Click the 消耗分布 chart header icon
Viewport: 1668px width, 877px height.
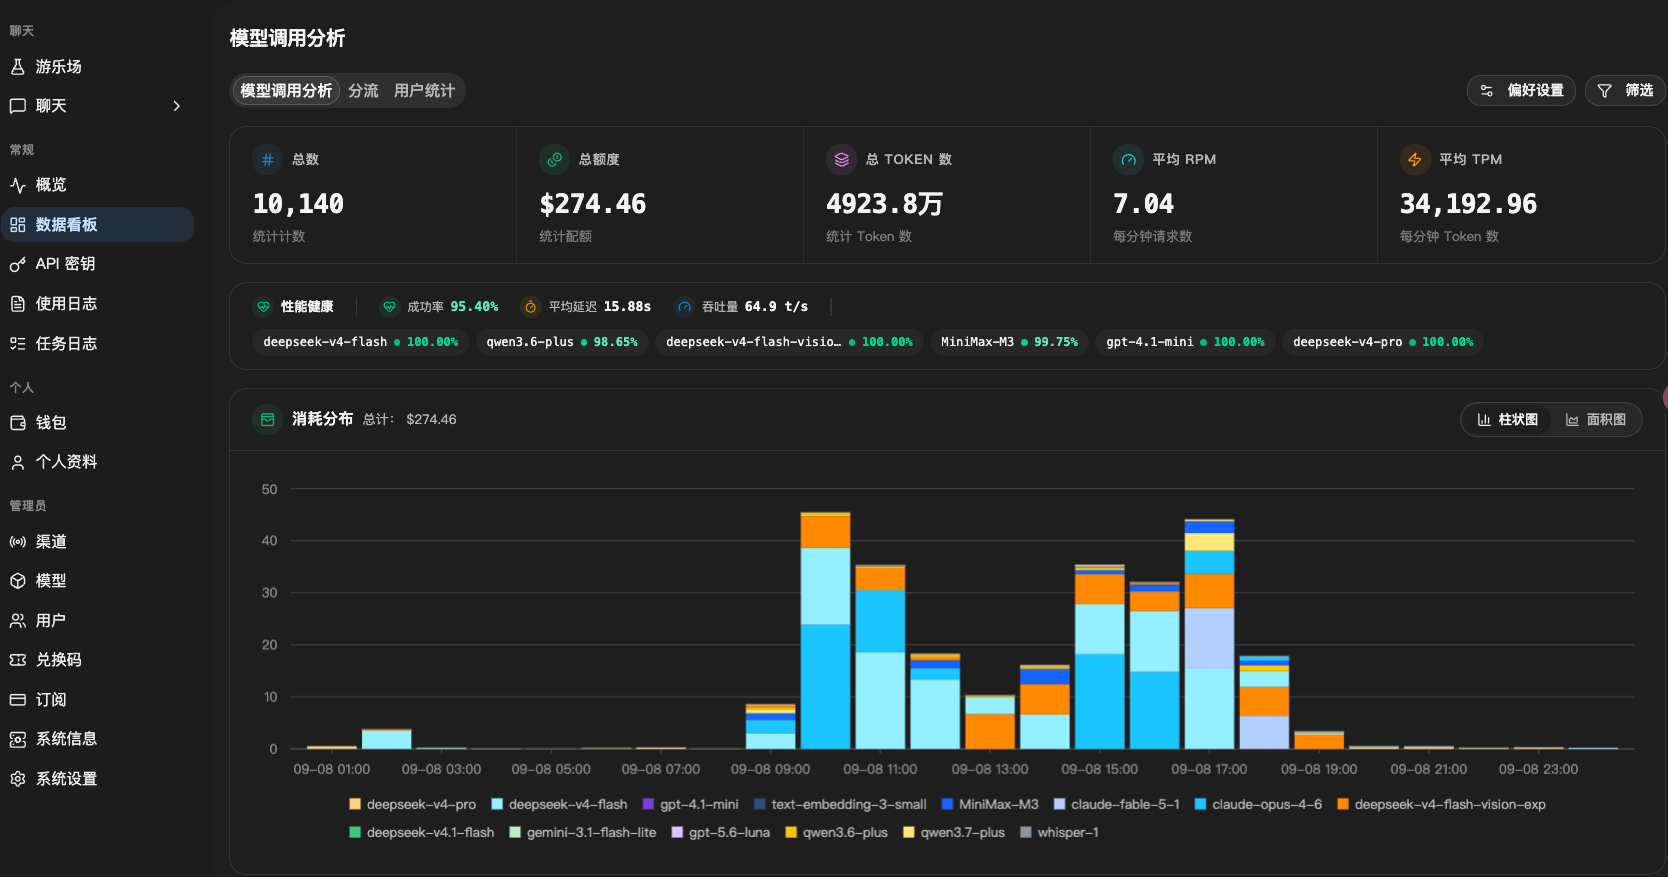(268, 420)
